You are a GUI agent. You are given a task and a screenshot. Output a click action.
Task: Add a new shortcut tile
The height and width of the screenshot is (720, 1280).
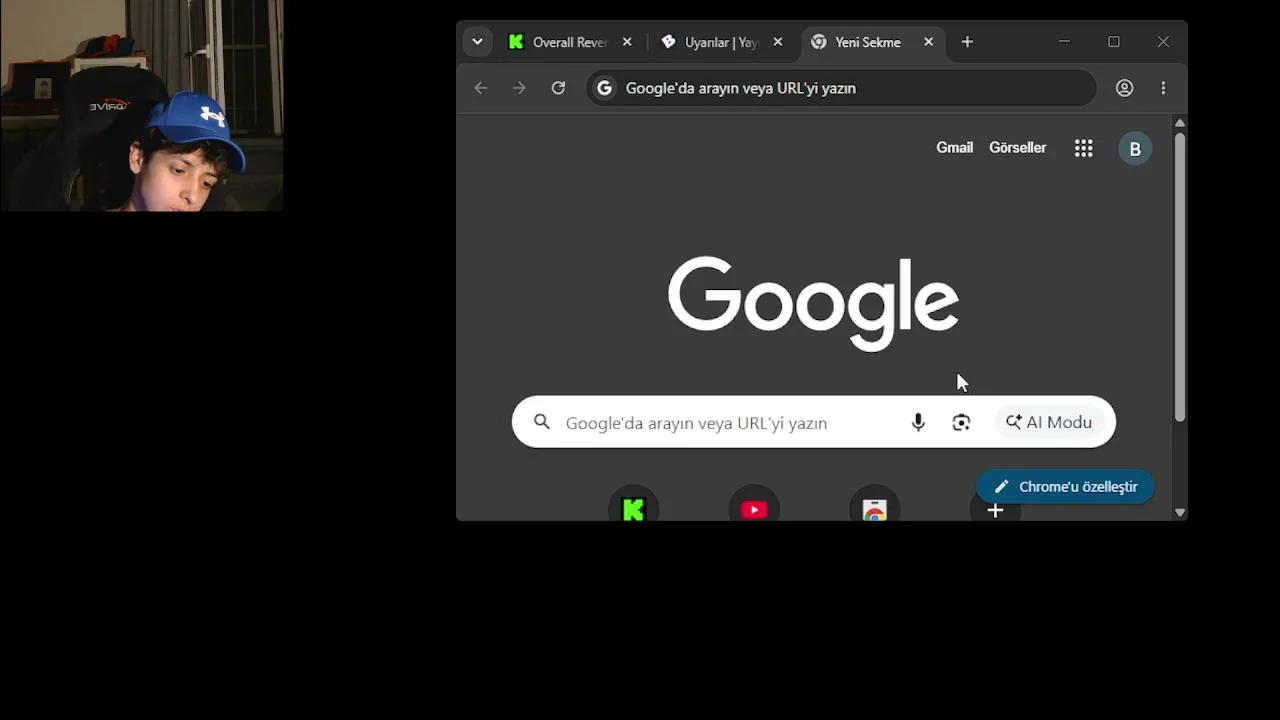click(995, 510)
